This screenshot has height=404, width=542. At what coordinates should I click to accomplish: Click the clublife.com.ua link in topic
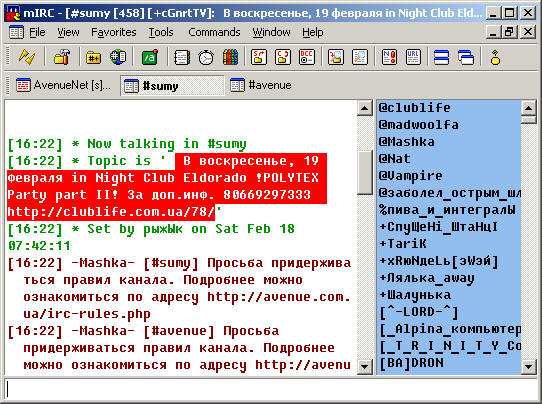111,212
